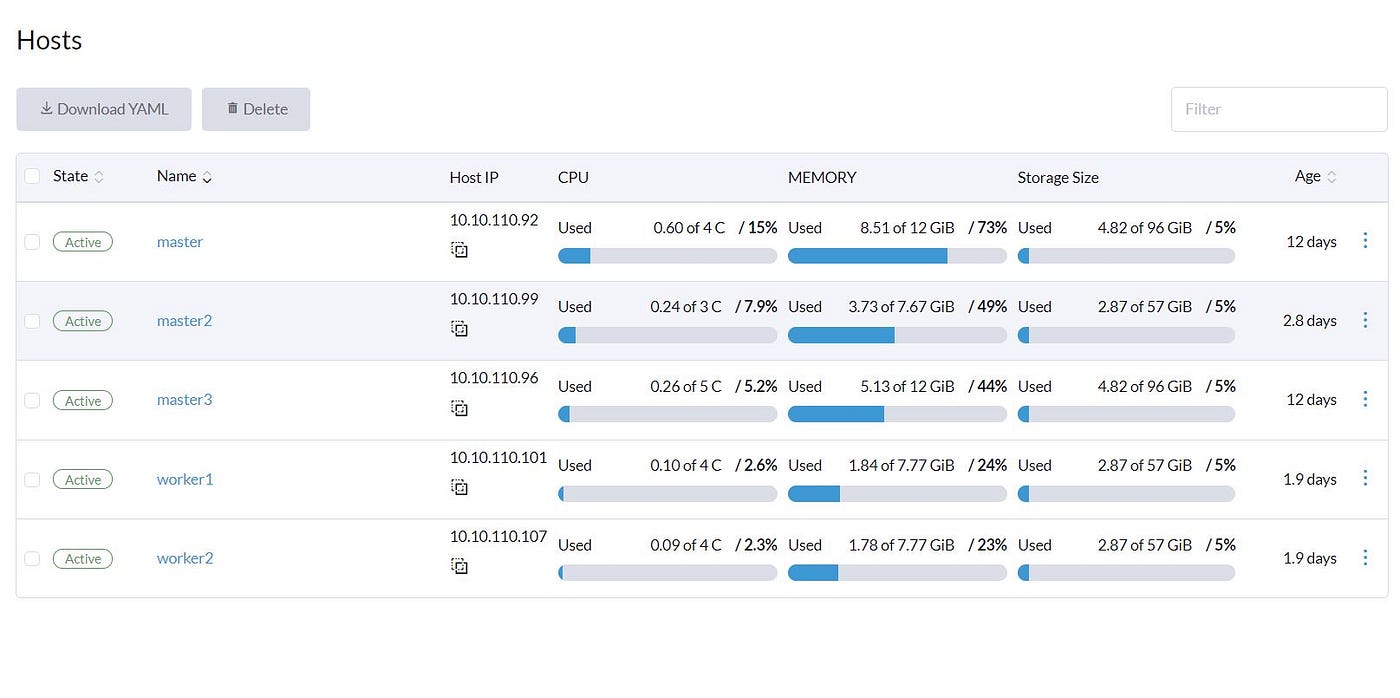Screen dimensions: 1400x698
Task: Select all hosts using the header checkbox
Action: (x=32, y=175)
